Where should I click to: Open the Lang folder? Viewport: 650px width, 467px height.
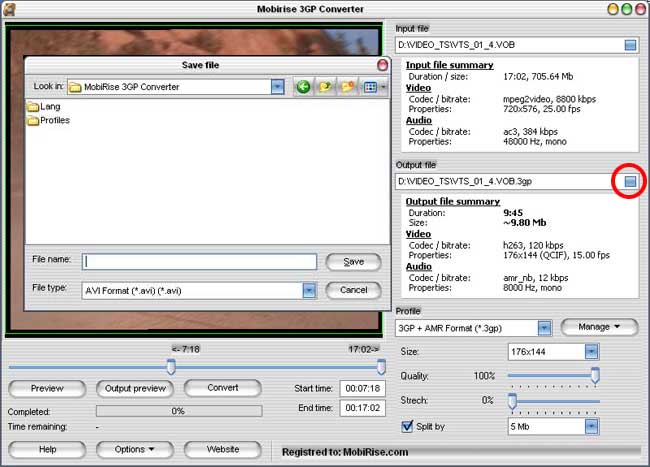(x=44, y=107)
